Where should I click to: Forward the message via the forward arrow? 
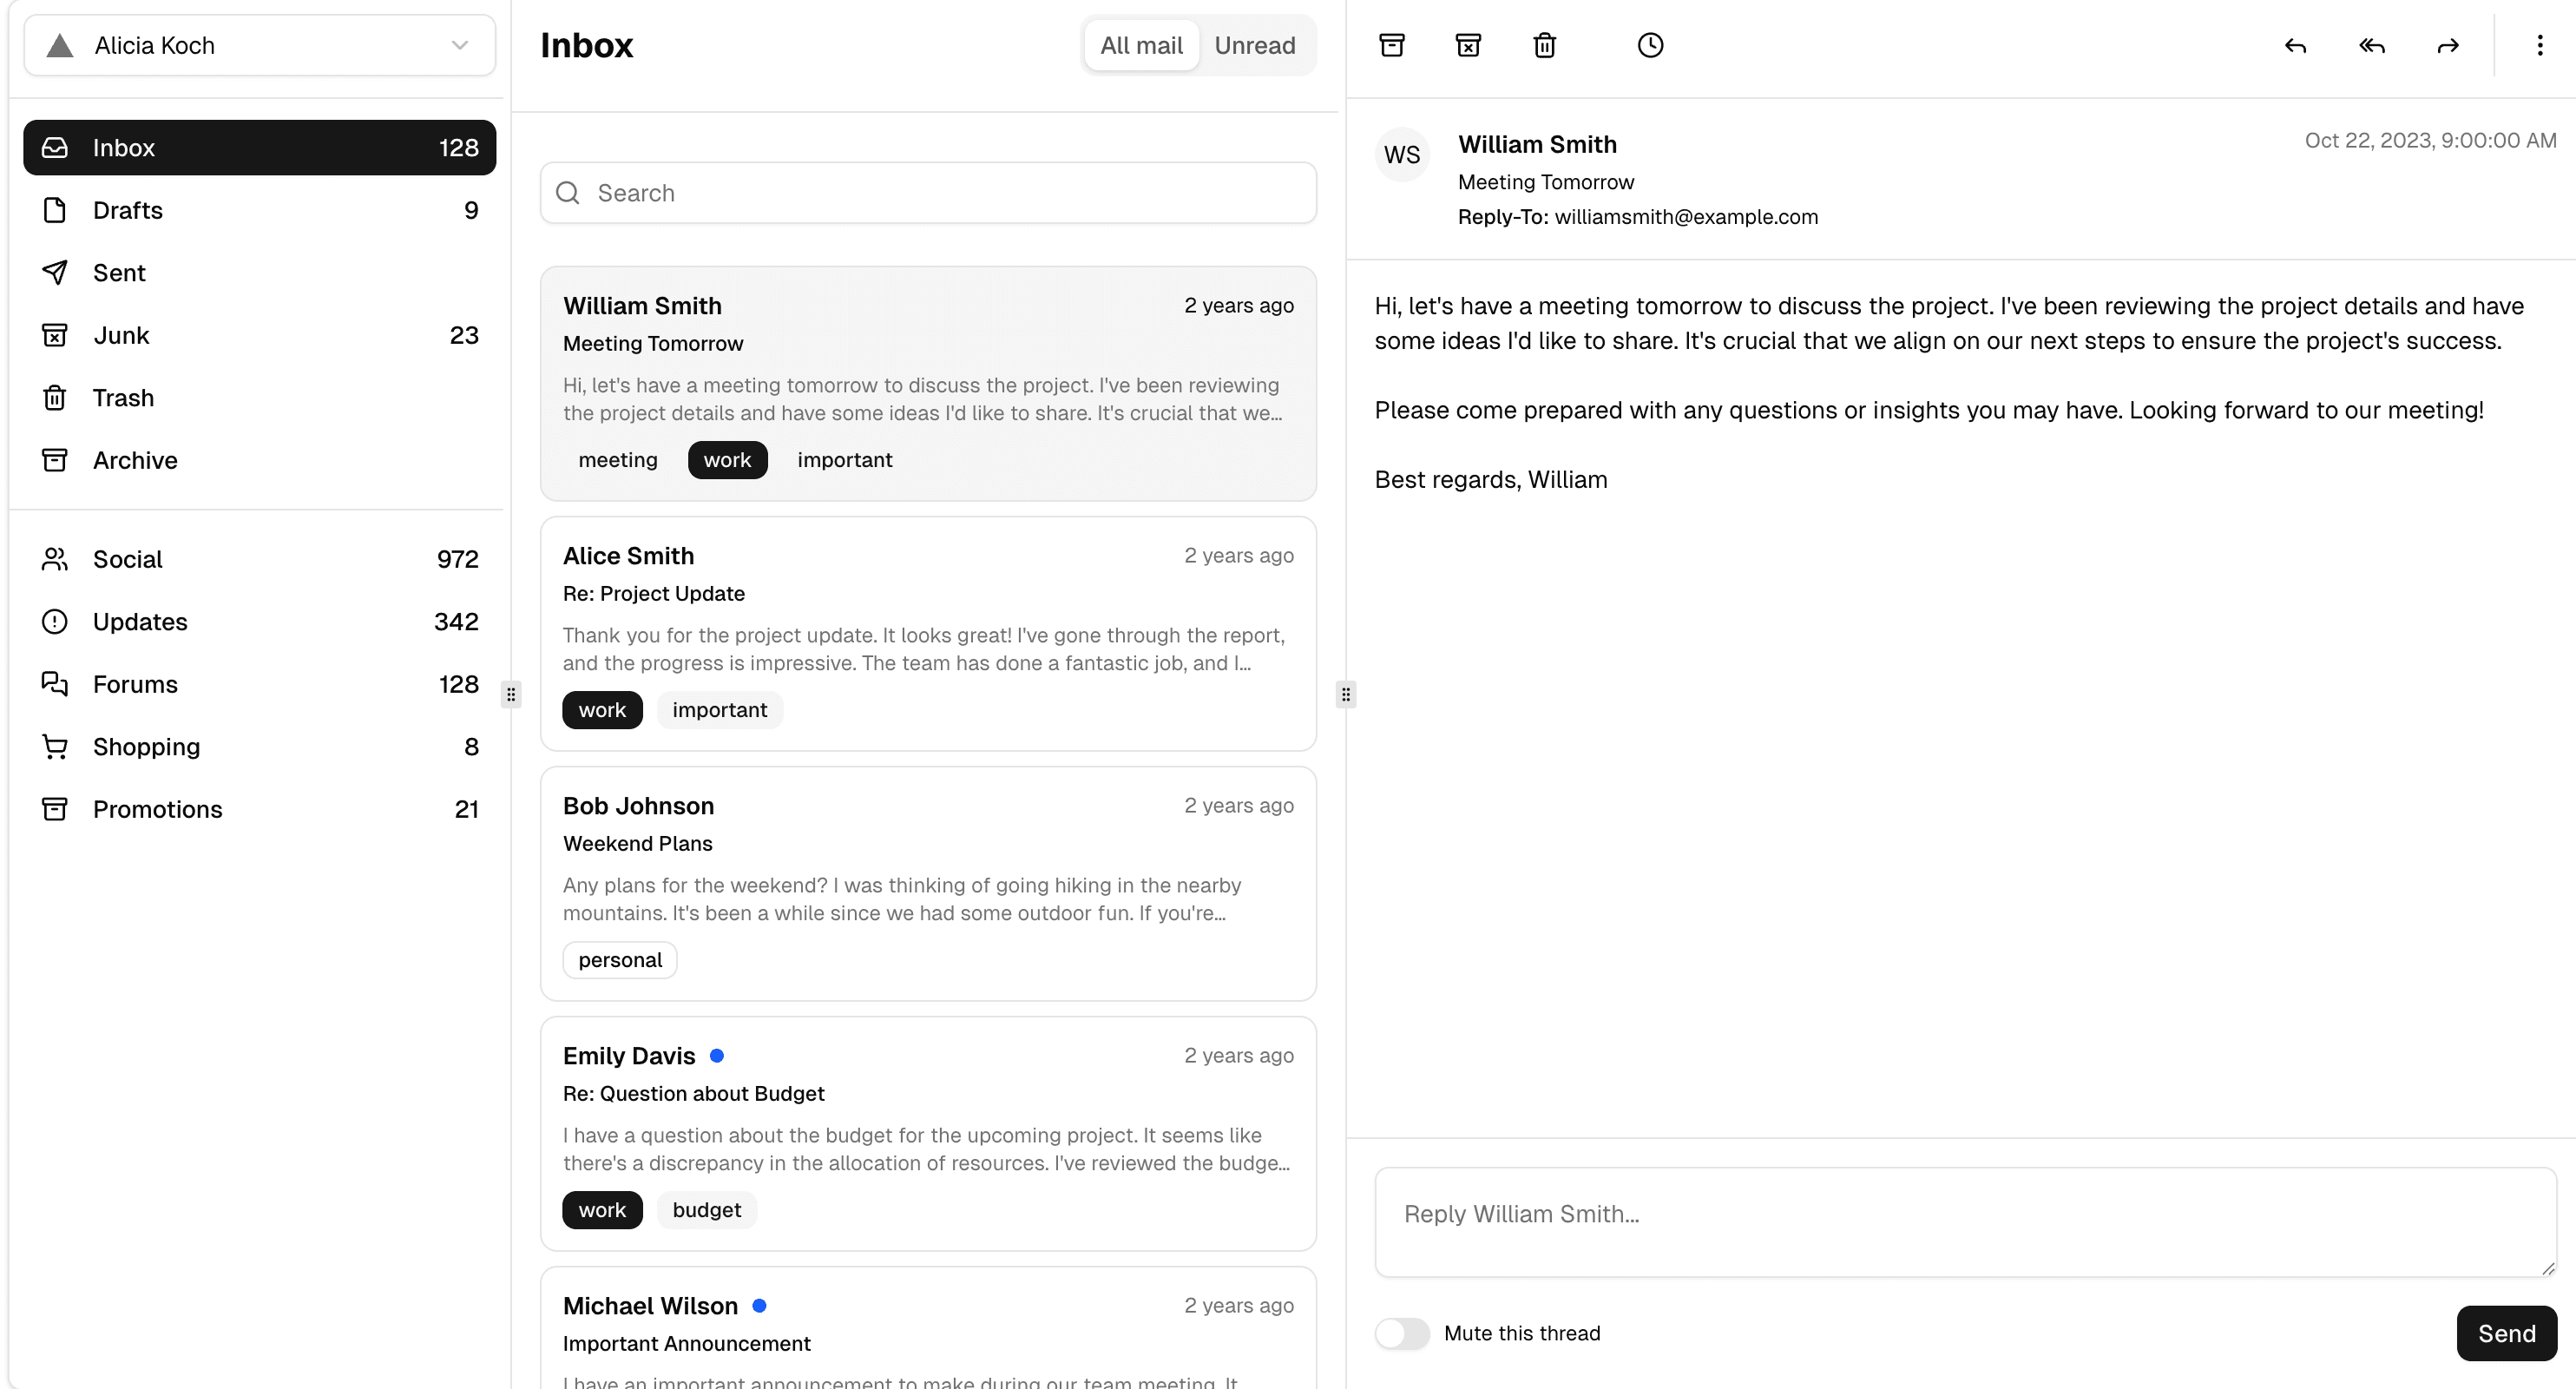tap(2447, 46)
